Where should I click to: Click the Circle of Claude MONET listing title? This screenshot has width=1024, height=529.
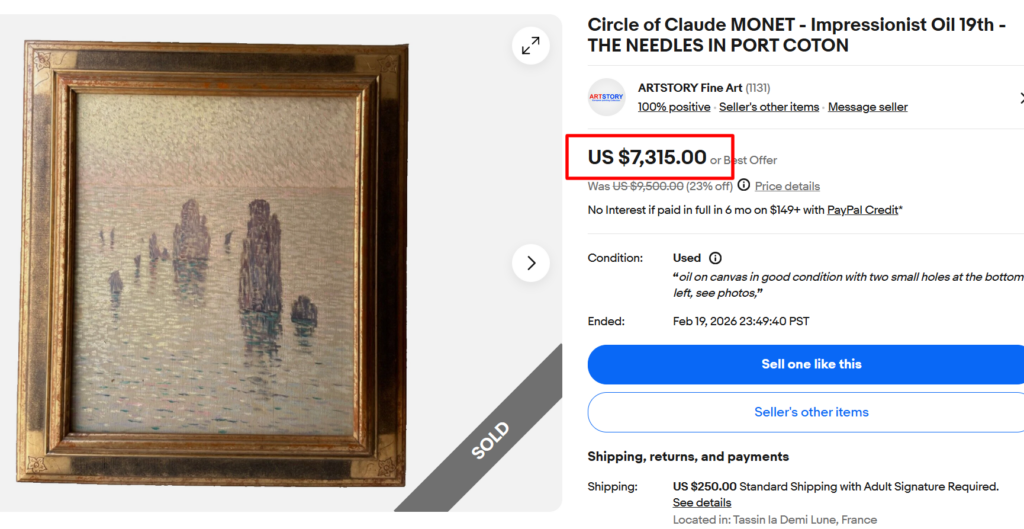point(796,35)
